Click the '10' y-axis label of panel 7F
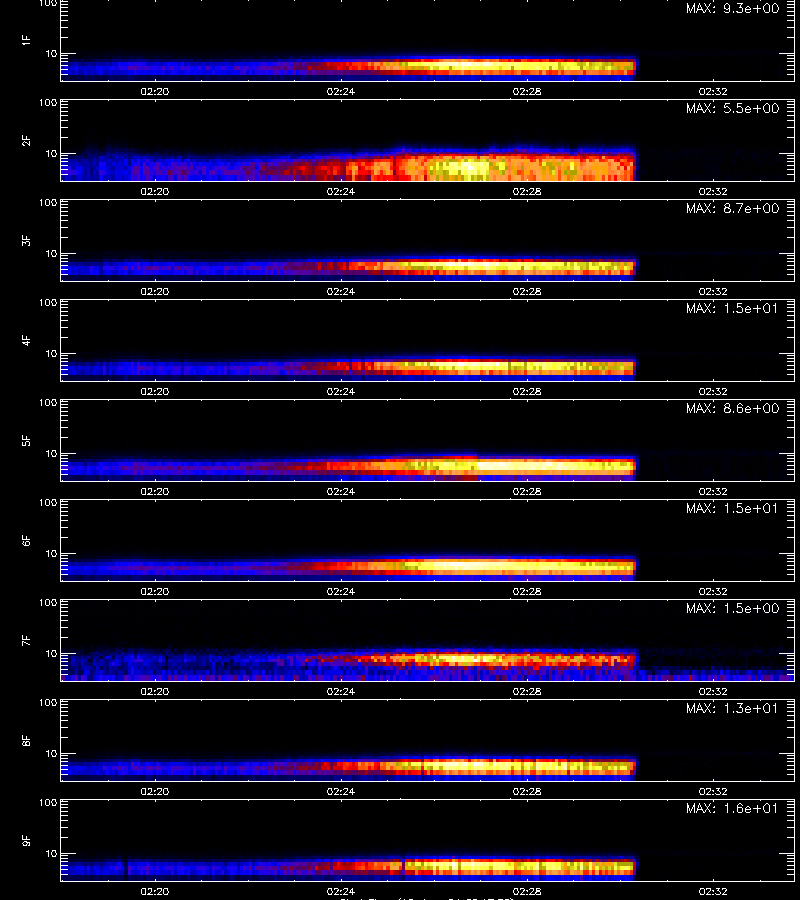 click(52, 653)
